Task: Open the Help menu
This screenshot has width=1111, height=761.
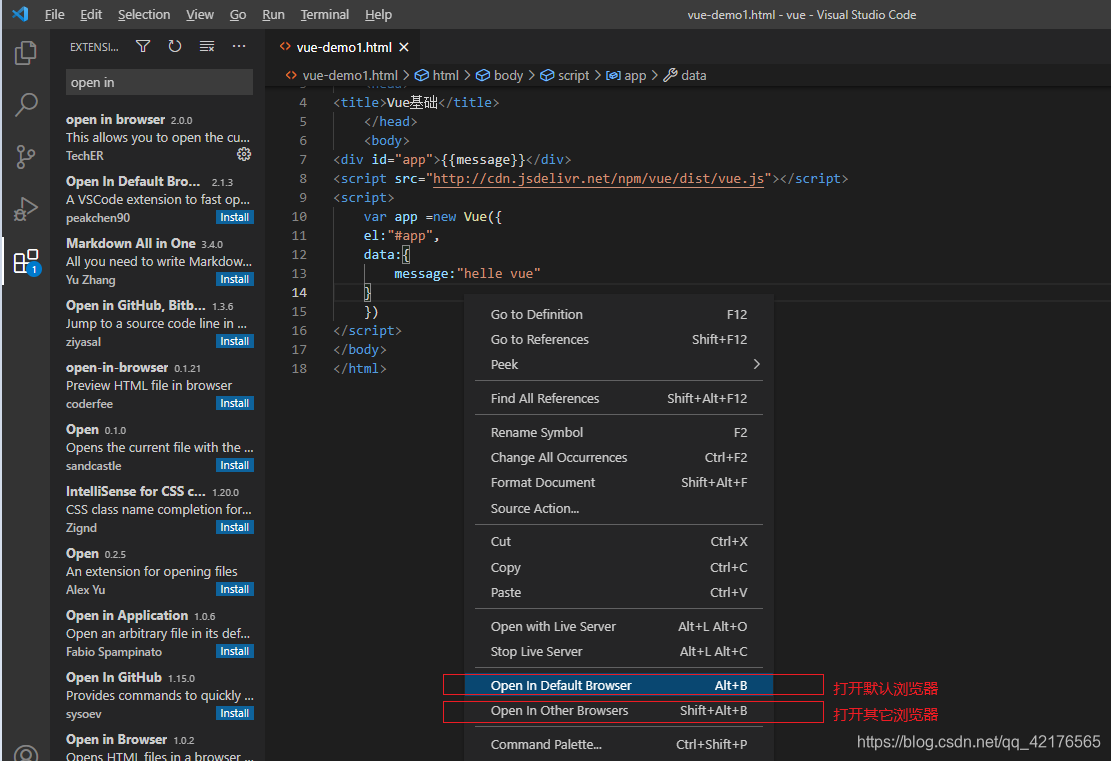Action: point(378,14)
